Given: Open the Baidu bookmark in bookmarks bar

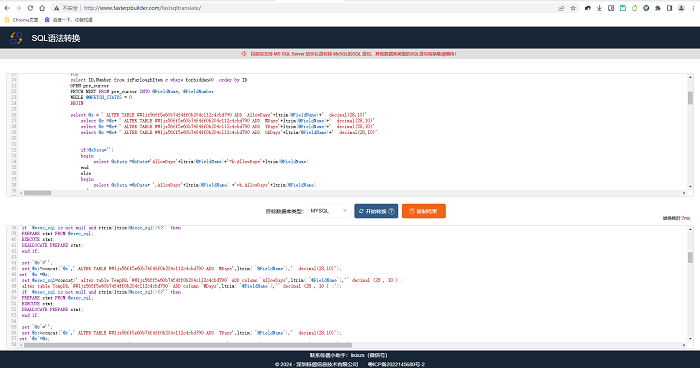Looking at the screenshot, I should (68, 20).
